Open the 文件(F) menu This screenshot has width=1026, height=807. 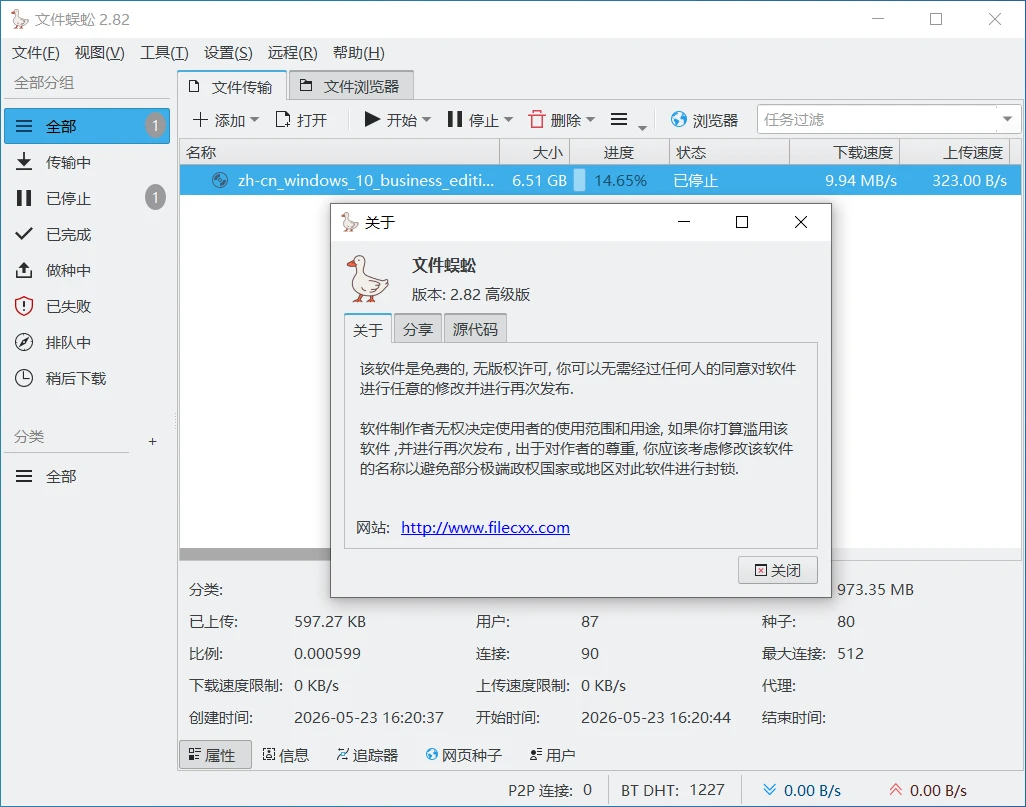pos(35,53)
